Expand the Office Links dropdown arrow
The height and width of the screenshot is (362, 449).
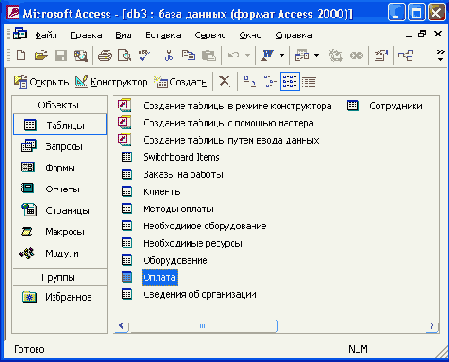282,55
